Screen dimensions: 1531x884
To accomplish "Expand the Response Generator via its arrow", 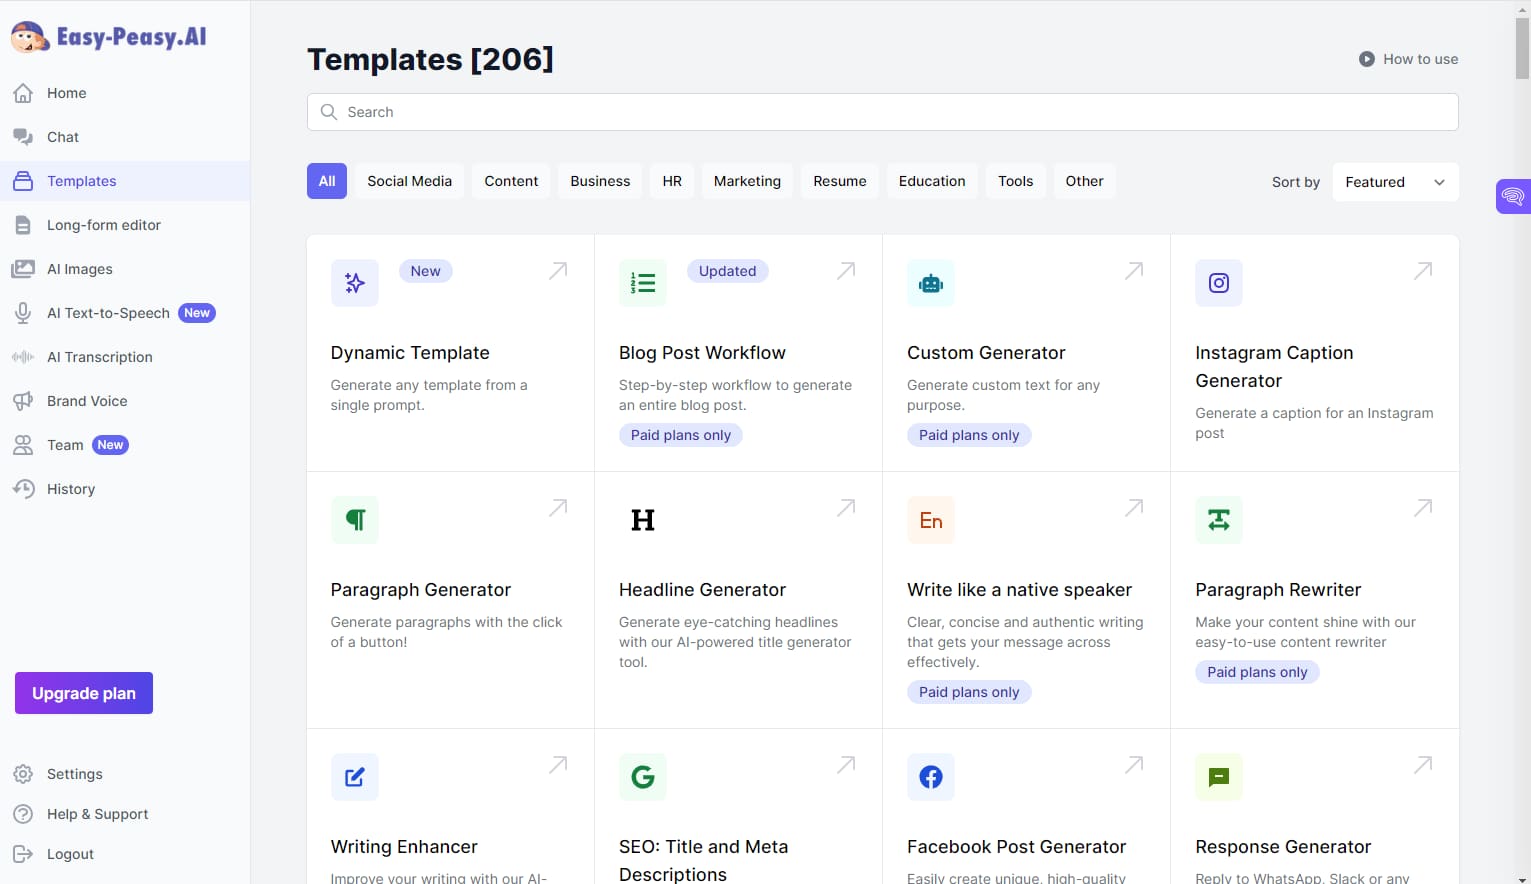I will click(x=1422, y=765).
